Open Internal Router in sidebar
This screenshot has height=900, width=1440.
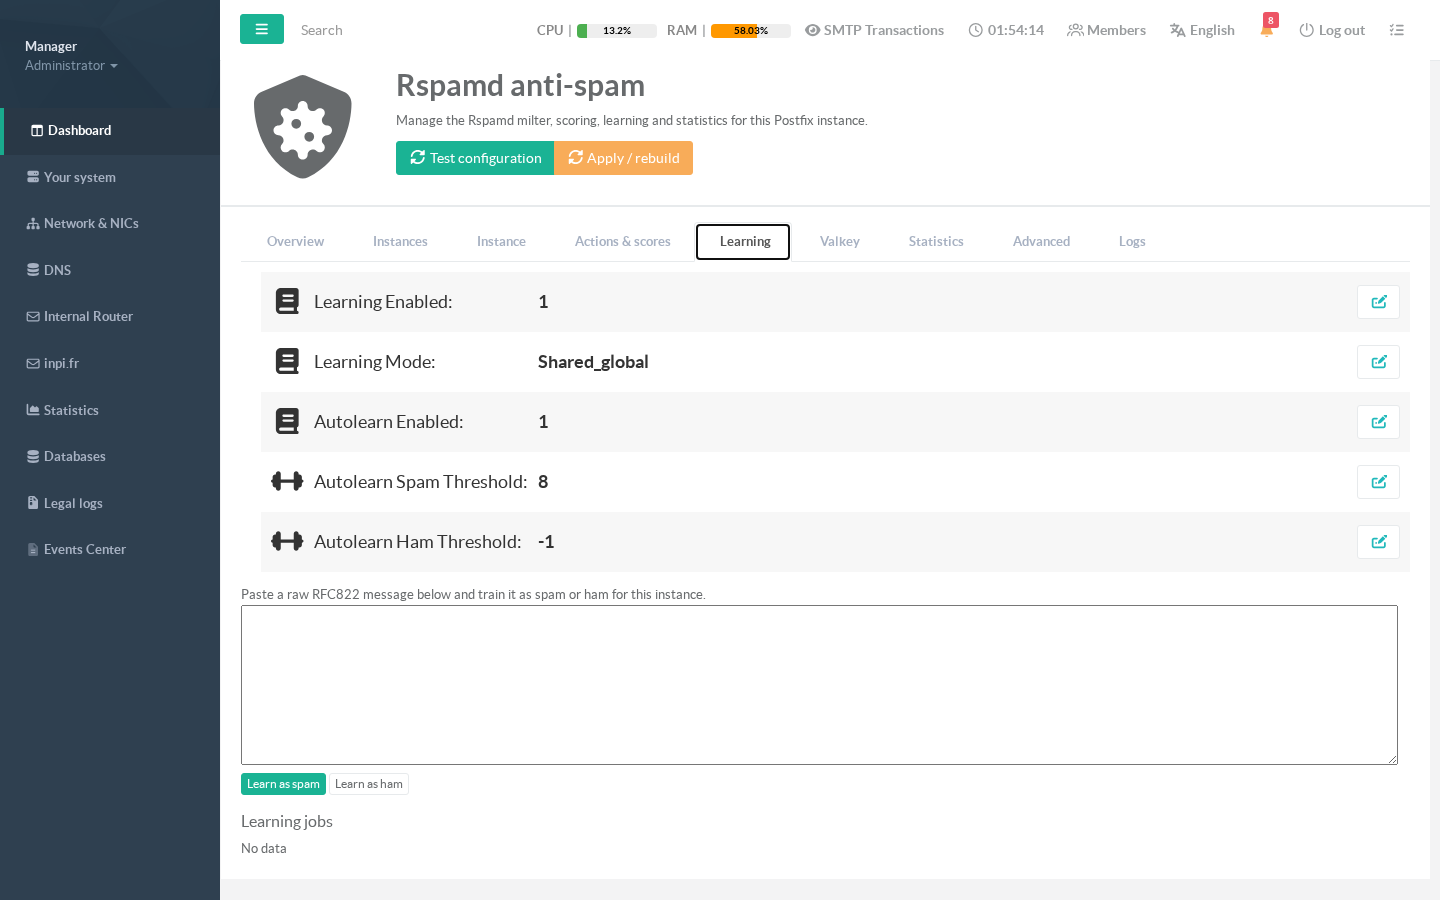pyautogui.click(x=110, y=316)
